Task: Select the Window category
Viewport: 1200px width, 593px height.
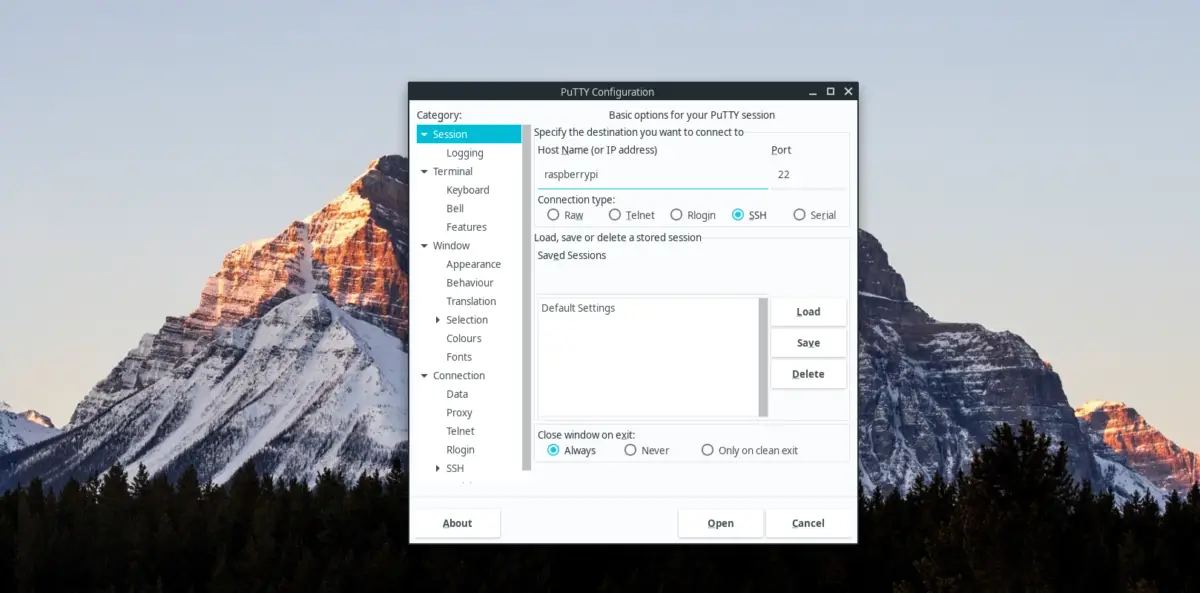Action: tap(451, 245)
